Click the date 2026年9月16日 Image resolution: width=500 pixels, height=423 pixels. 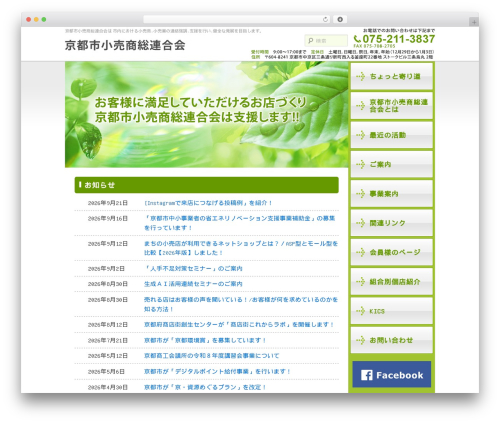108,219
